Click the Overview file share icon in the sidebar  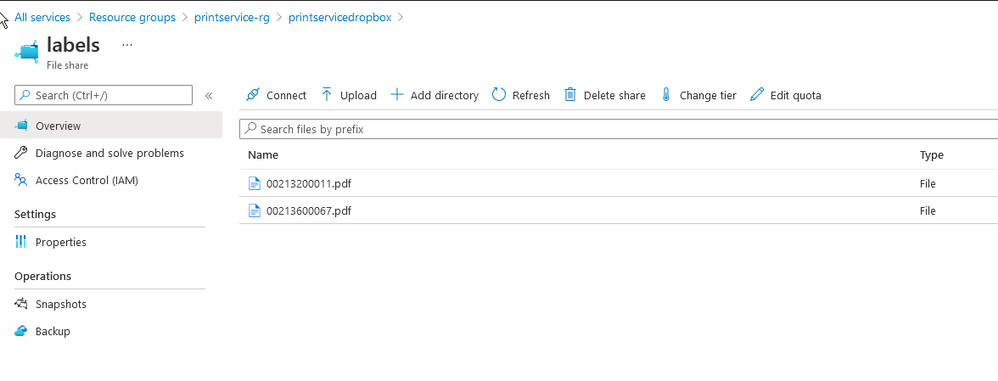(21, 125)
